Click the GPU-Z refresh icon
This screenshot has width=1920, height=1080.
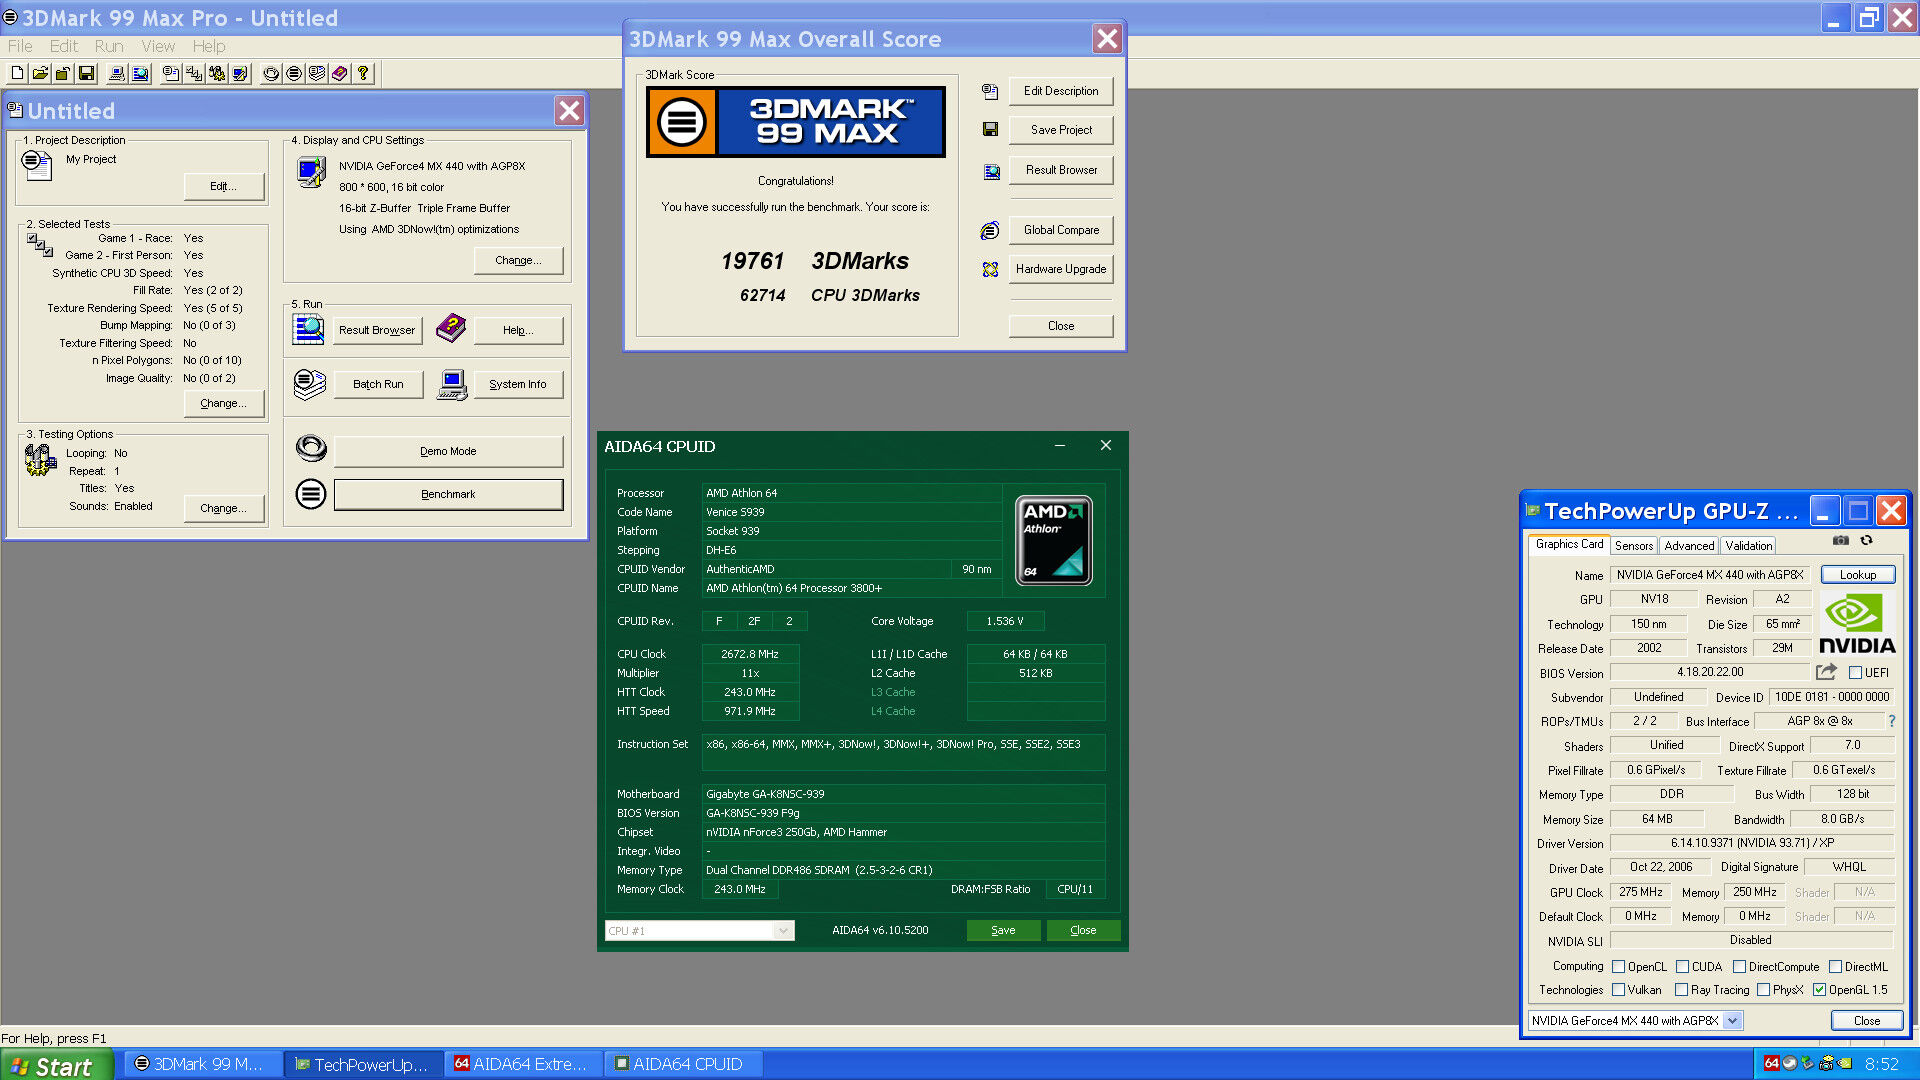[1866, 540]
